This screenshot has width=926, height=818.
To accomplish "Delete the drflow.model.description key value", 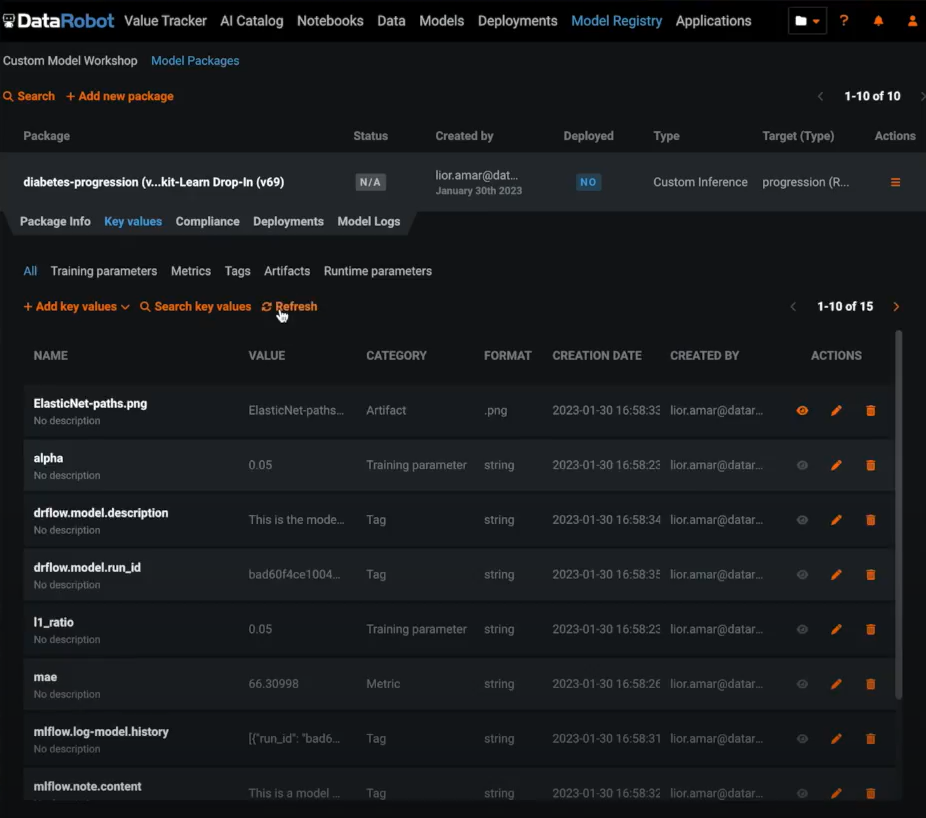I will [870, 520].
